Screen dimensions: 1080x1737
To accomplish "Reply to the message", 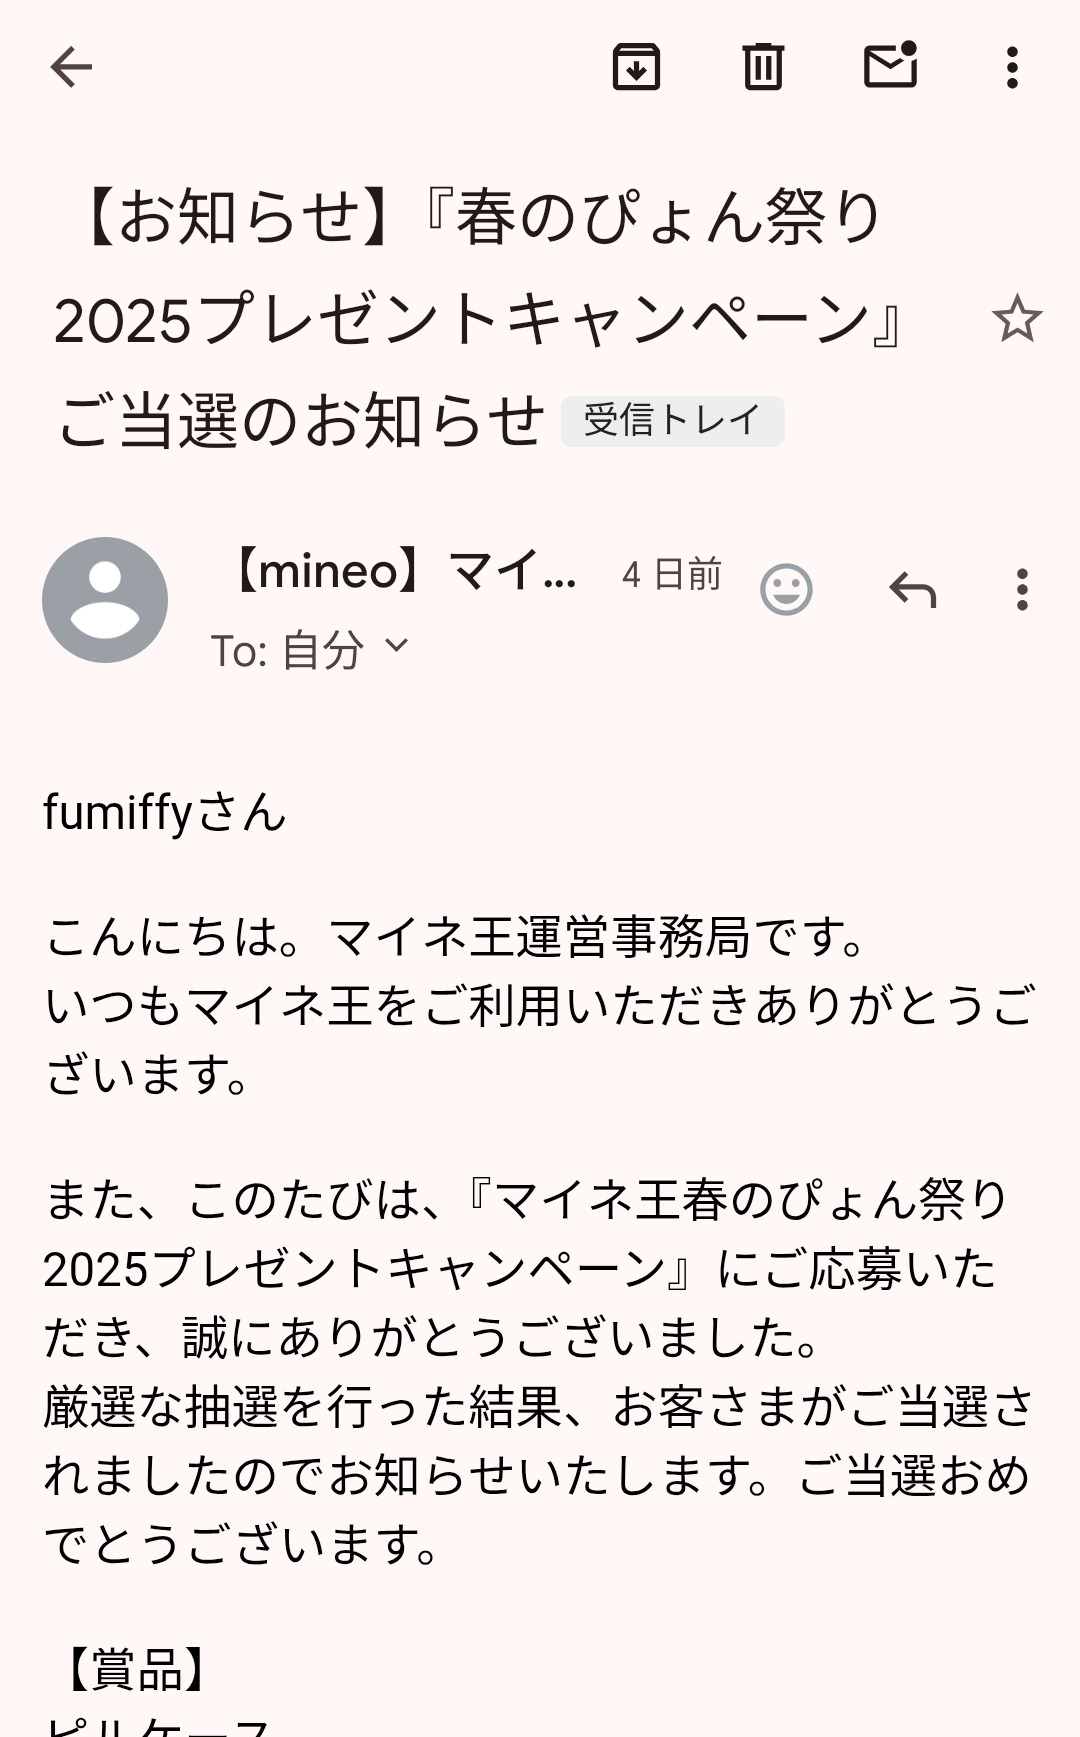I will (x=913, y=590).
